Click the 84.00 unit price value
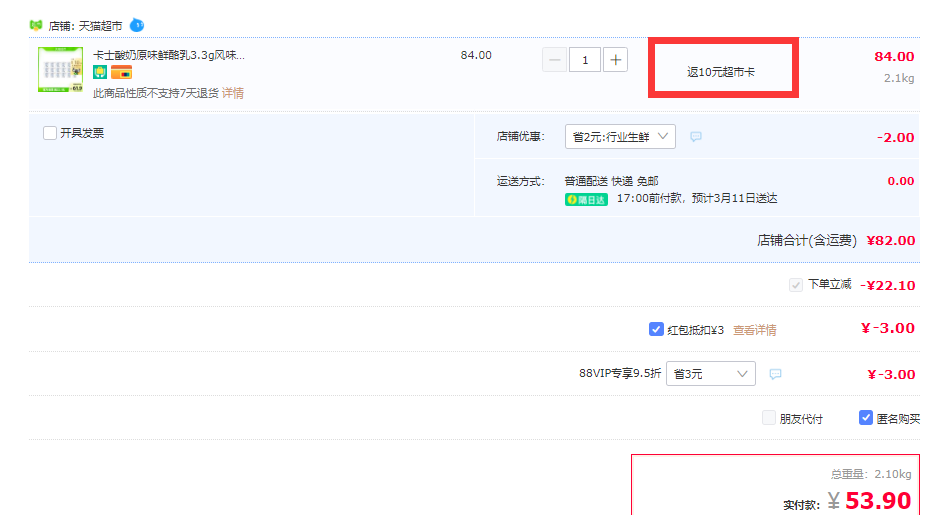This screenshot has height=515, width=933. [476, 55]
